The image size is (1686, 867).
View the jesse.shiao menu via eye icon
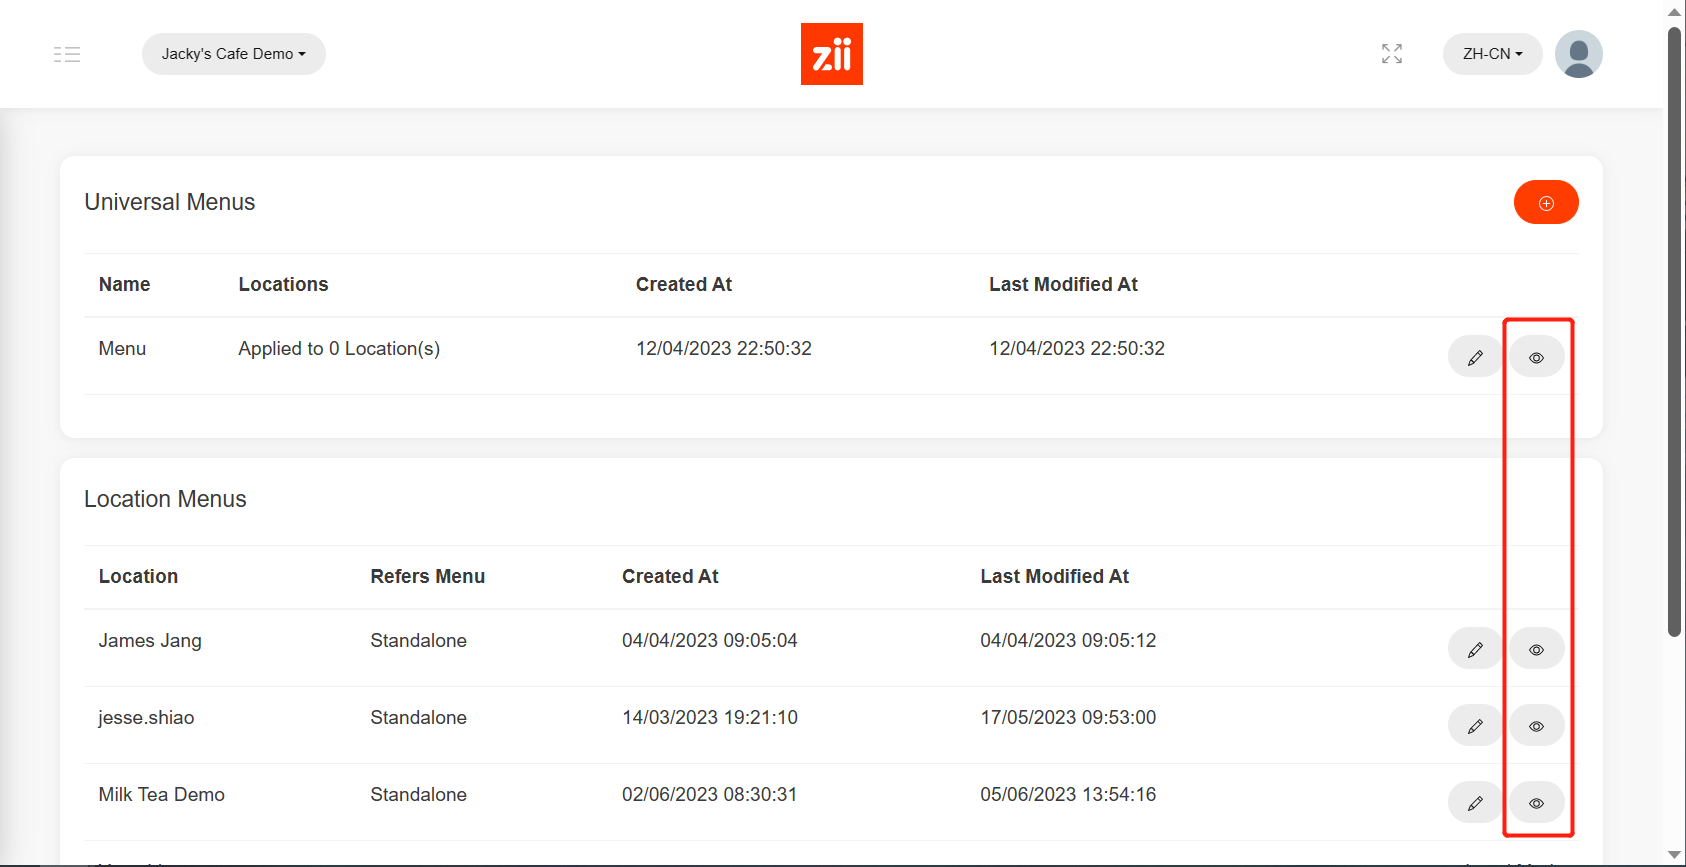(x=1536, y=727)
